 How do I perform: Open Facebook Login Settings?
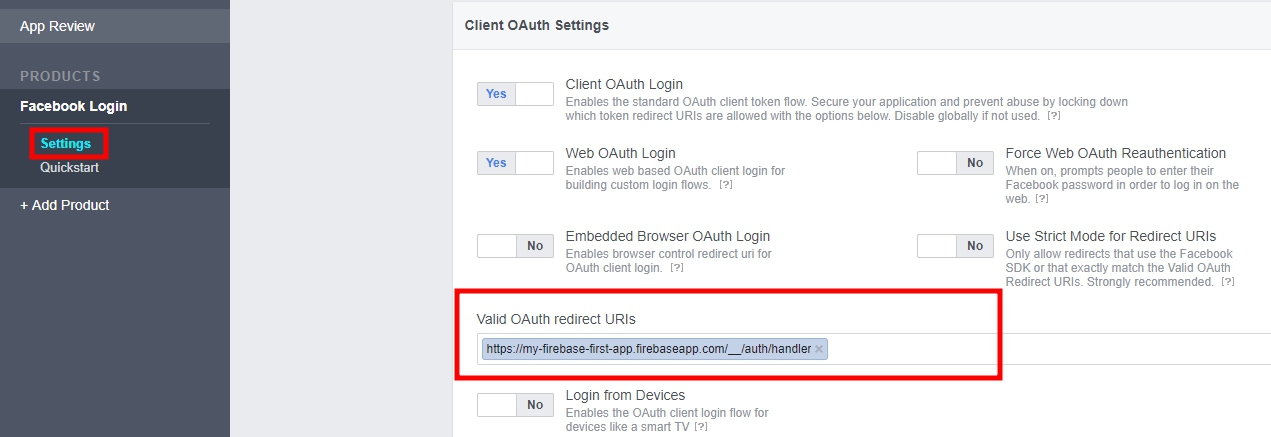(x=66, y=144)
